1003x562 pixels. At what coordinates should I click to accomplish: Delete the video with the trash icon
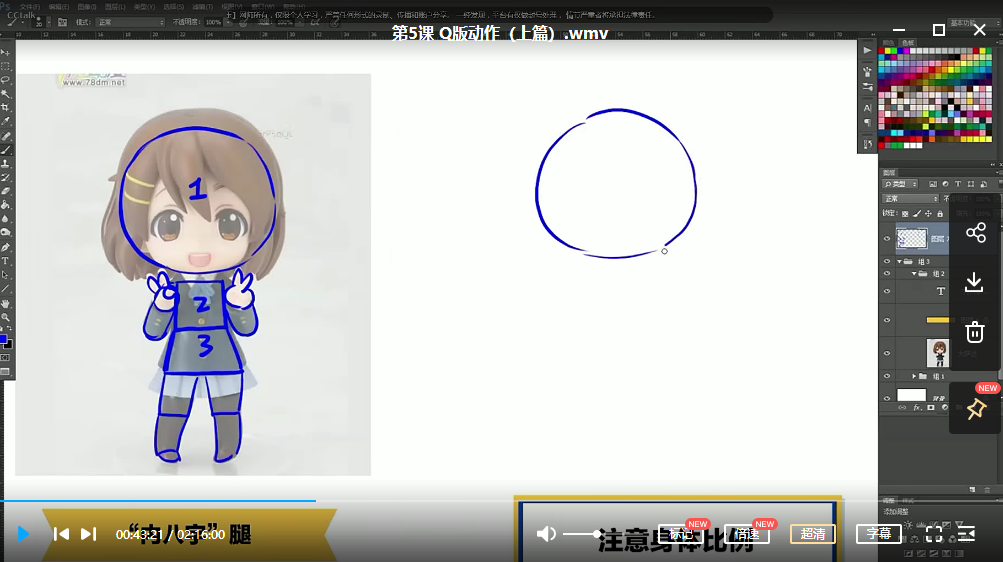click(x=975, y=333)
